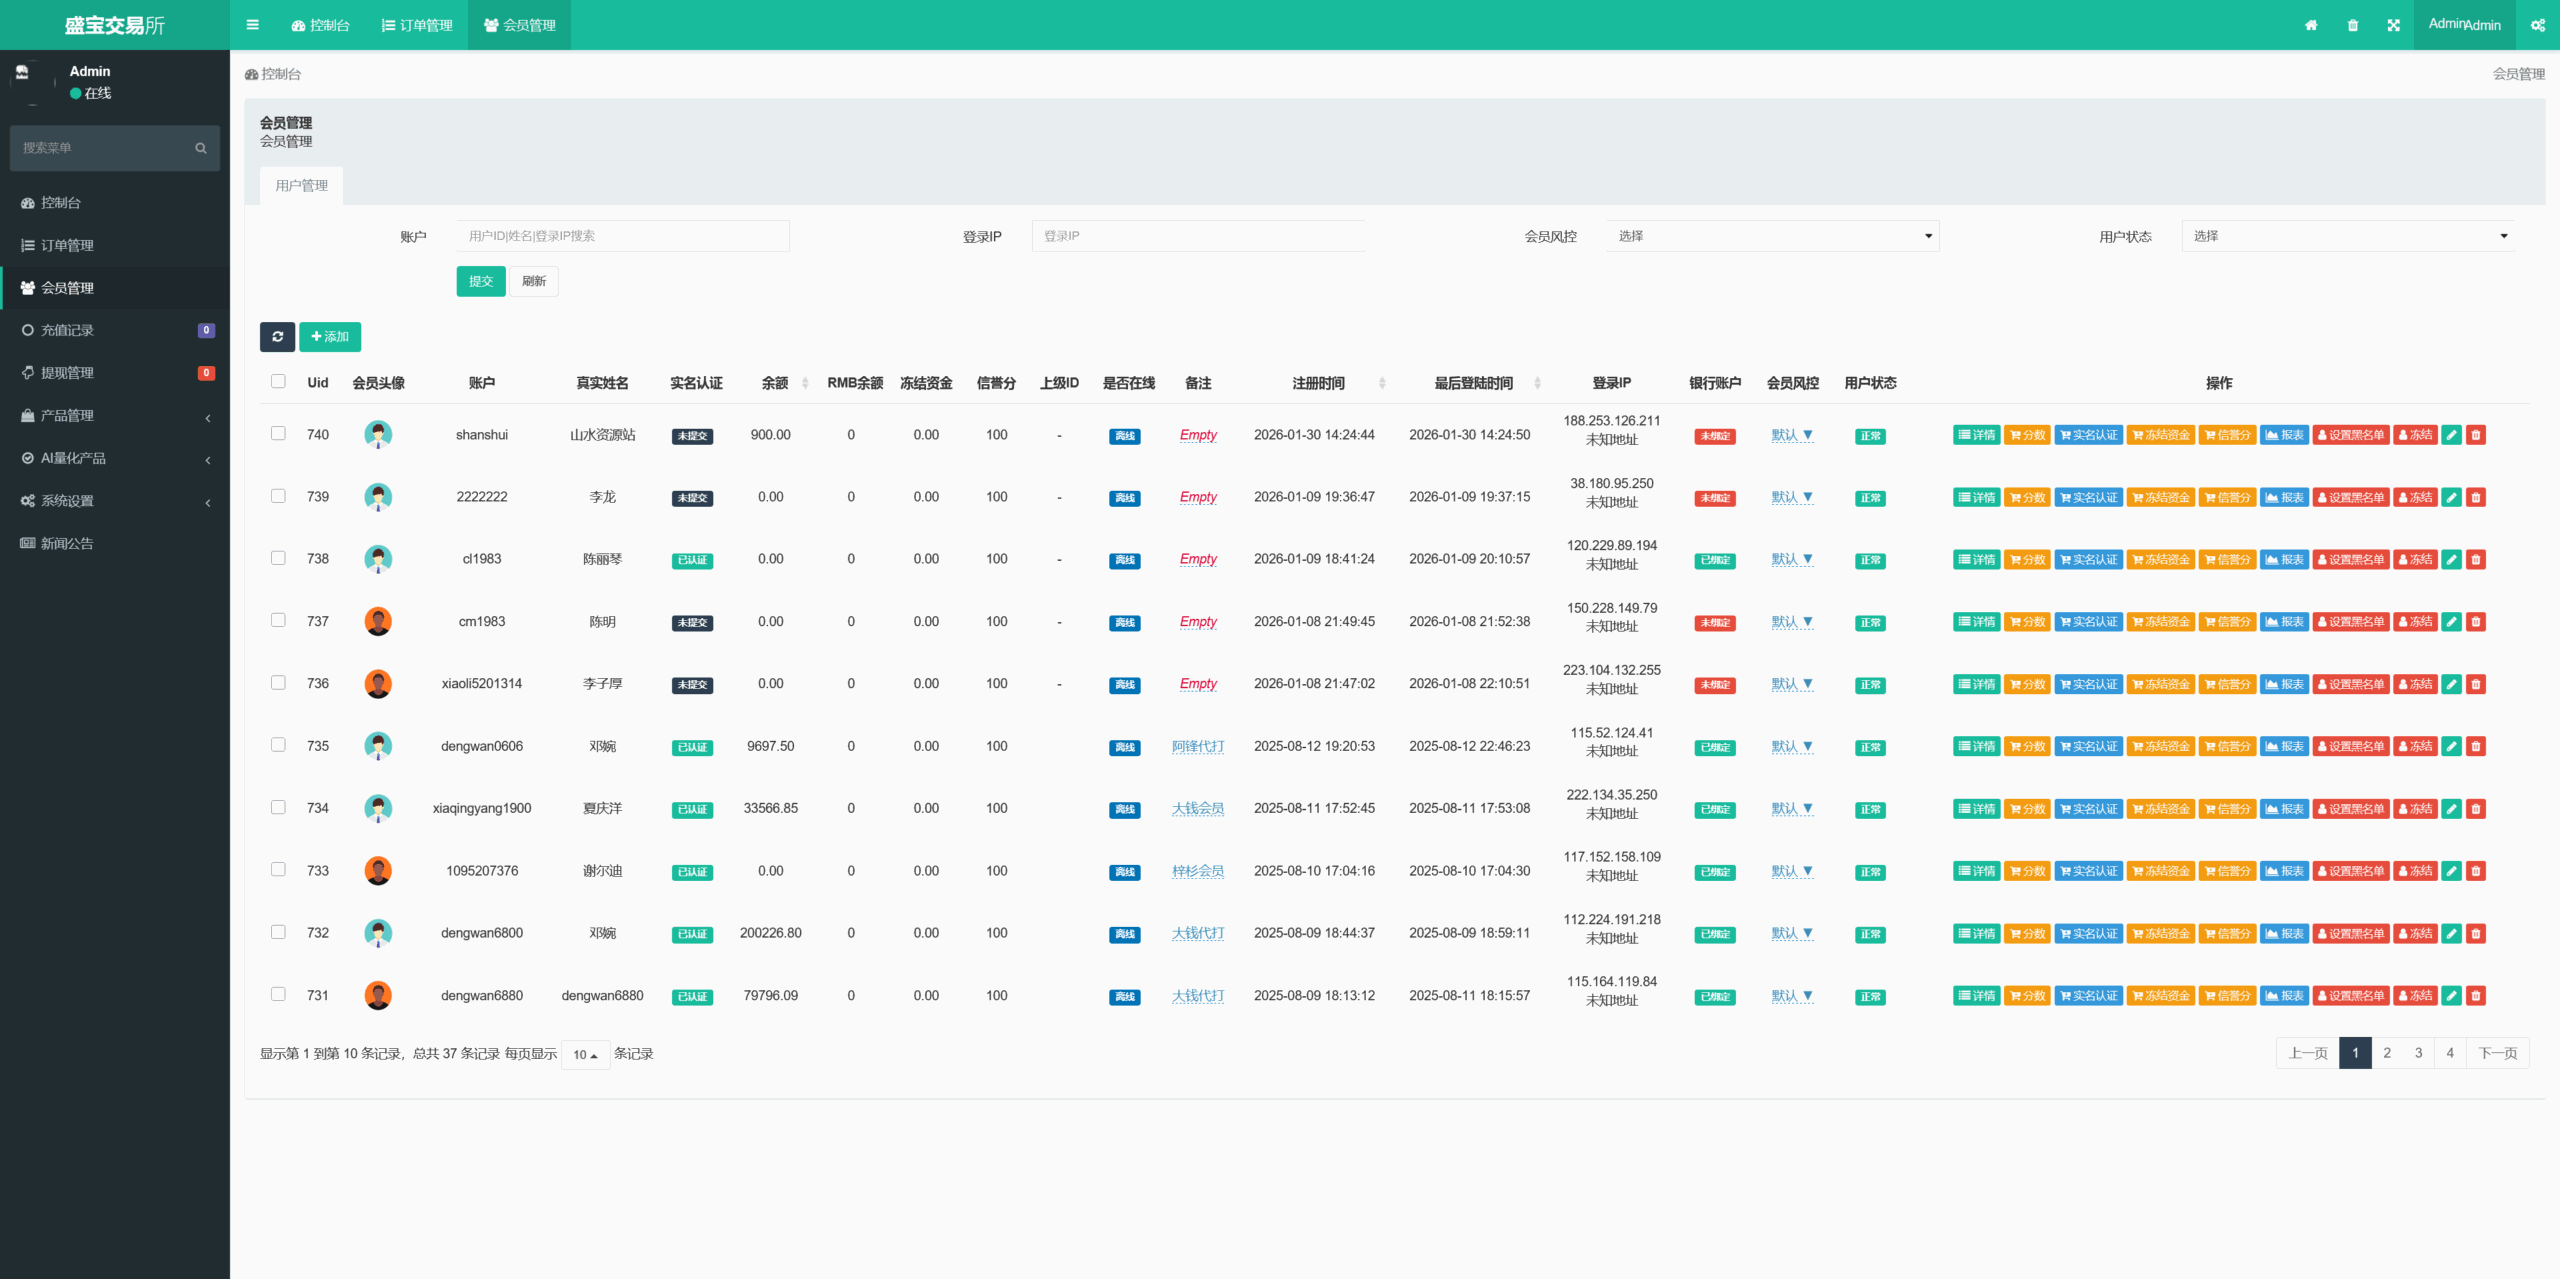Click the green 提交 button
Image resolution: width=2560 pixels, height=1279 pixels.
point(481,281)
